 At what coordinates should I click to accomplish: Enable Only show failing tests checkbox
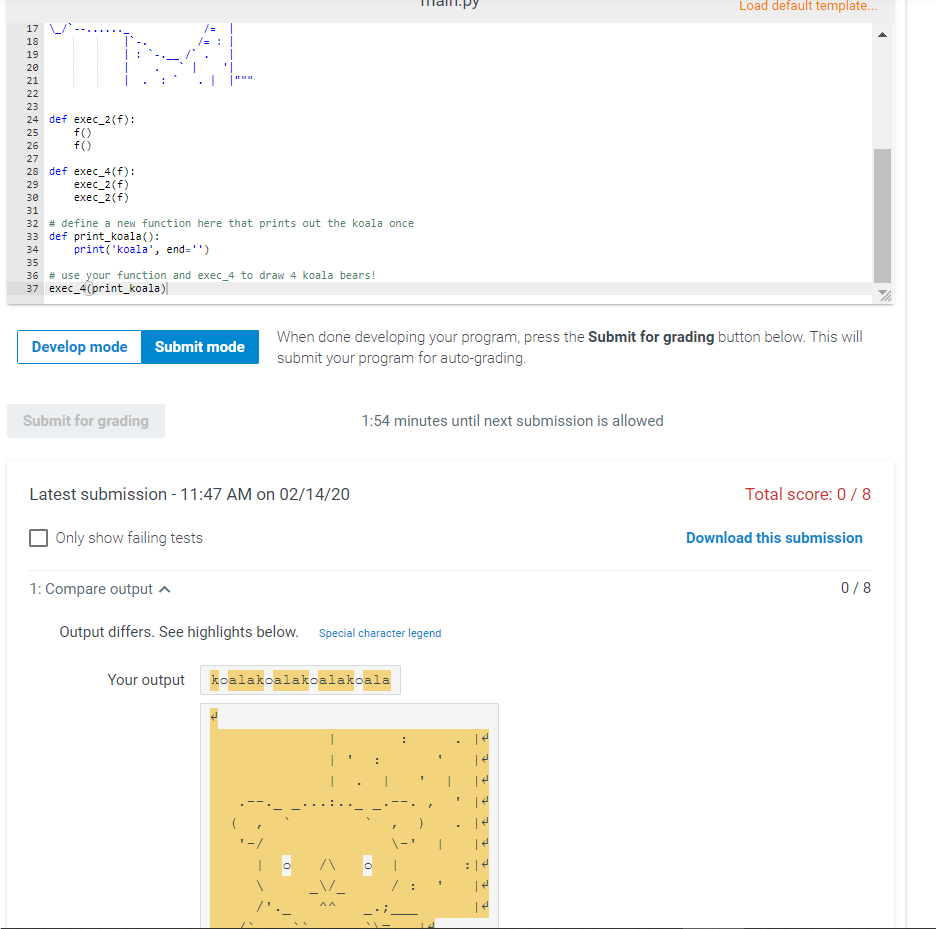(39, 538)
